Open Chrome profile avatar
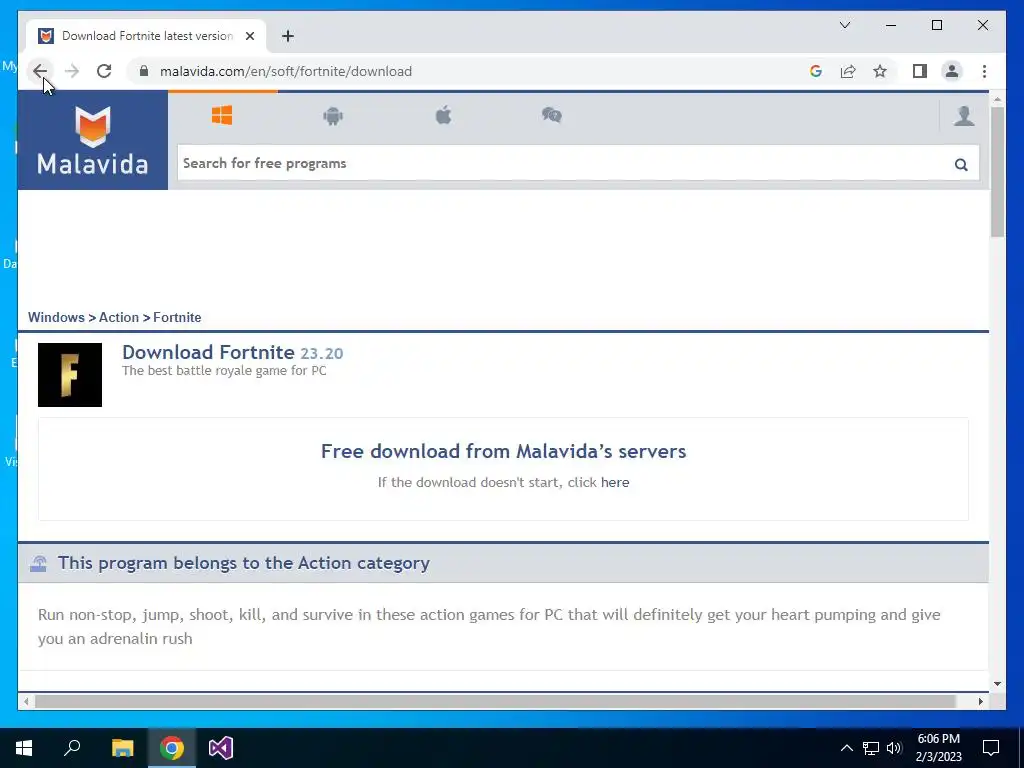This screenshot has height=768, width=1024. 952,71
